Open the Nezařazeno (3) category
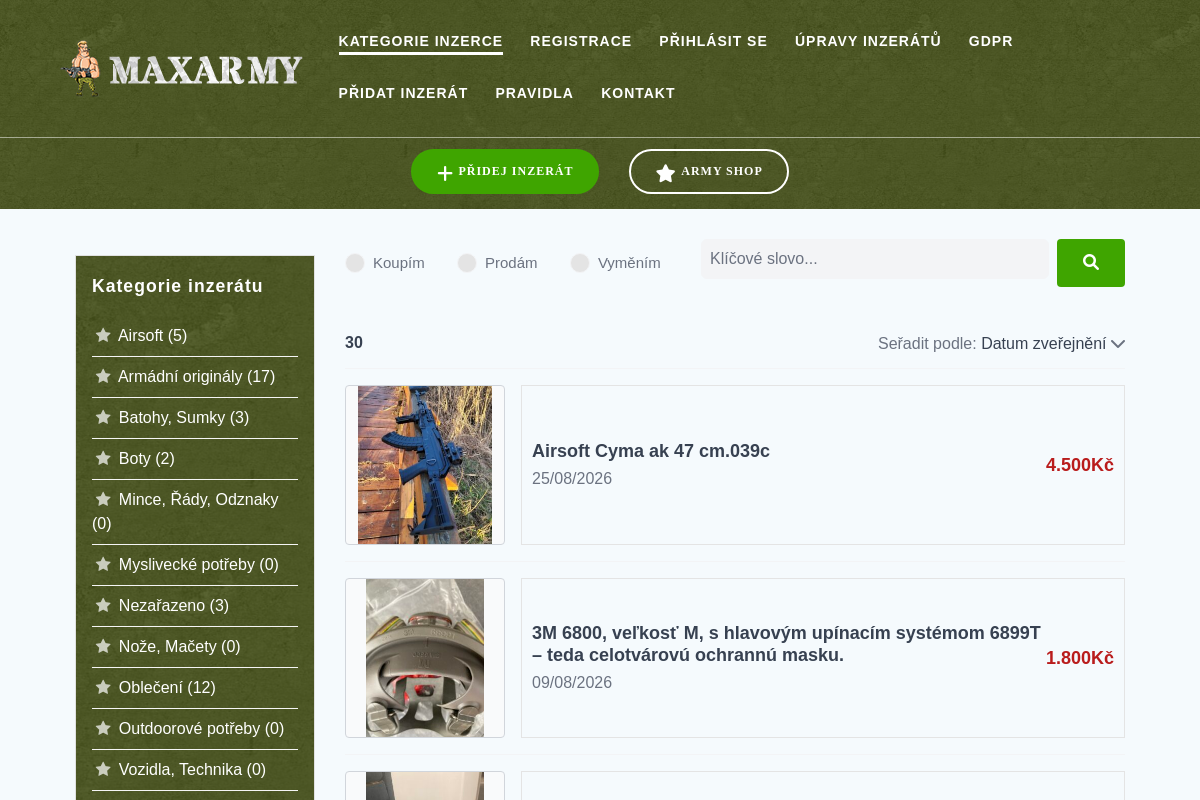 [x=174, y=605]
